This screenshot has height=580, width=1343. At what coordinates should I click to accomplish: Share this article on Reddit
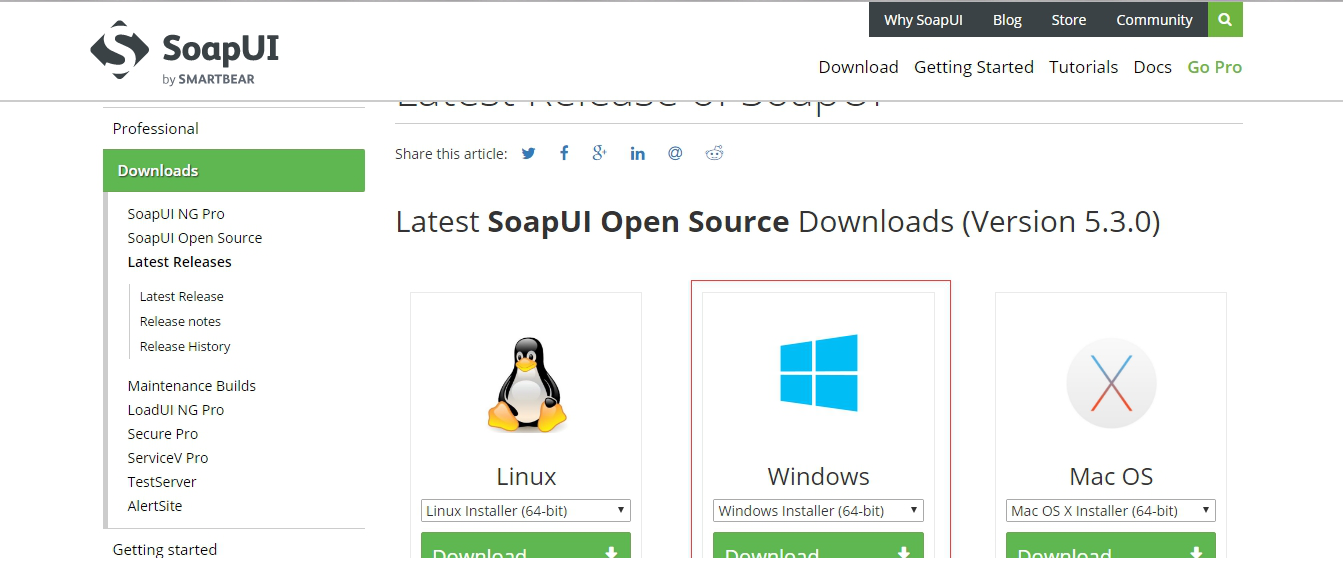[714, 153]
